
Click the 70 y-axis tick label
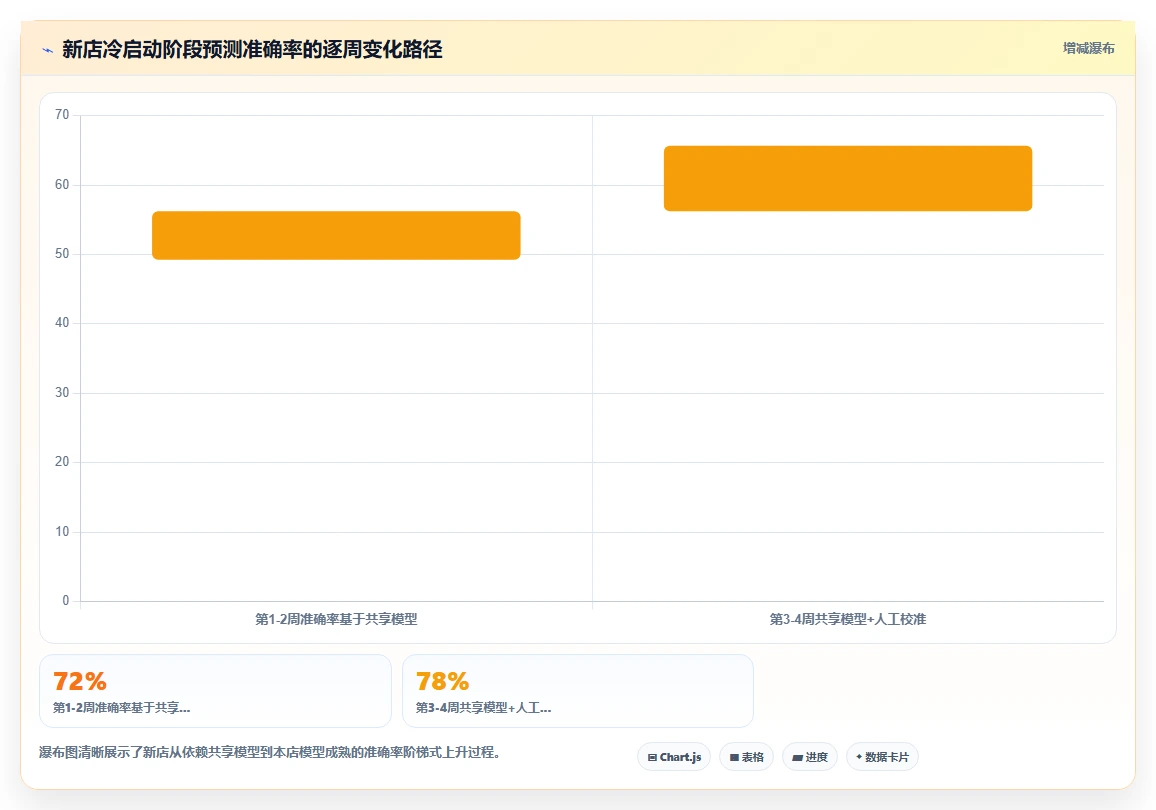[x=62, y=115]
